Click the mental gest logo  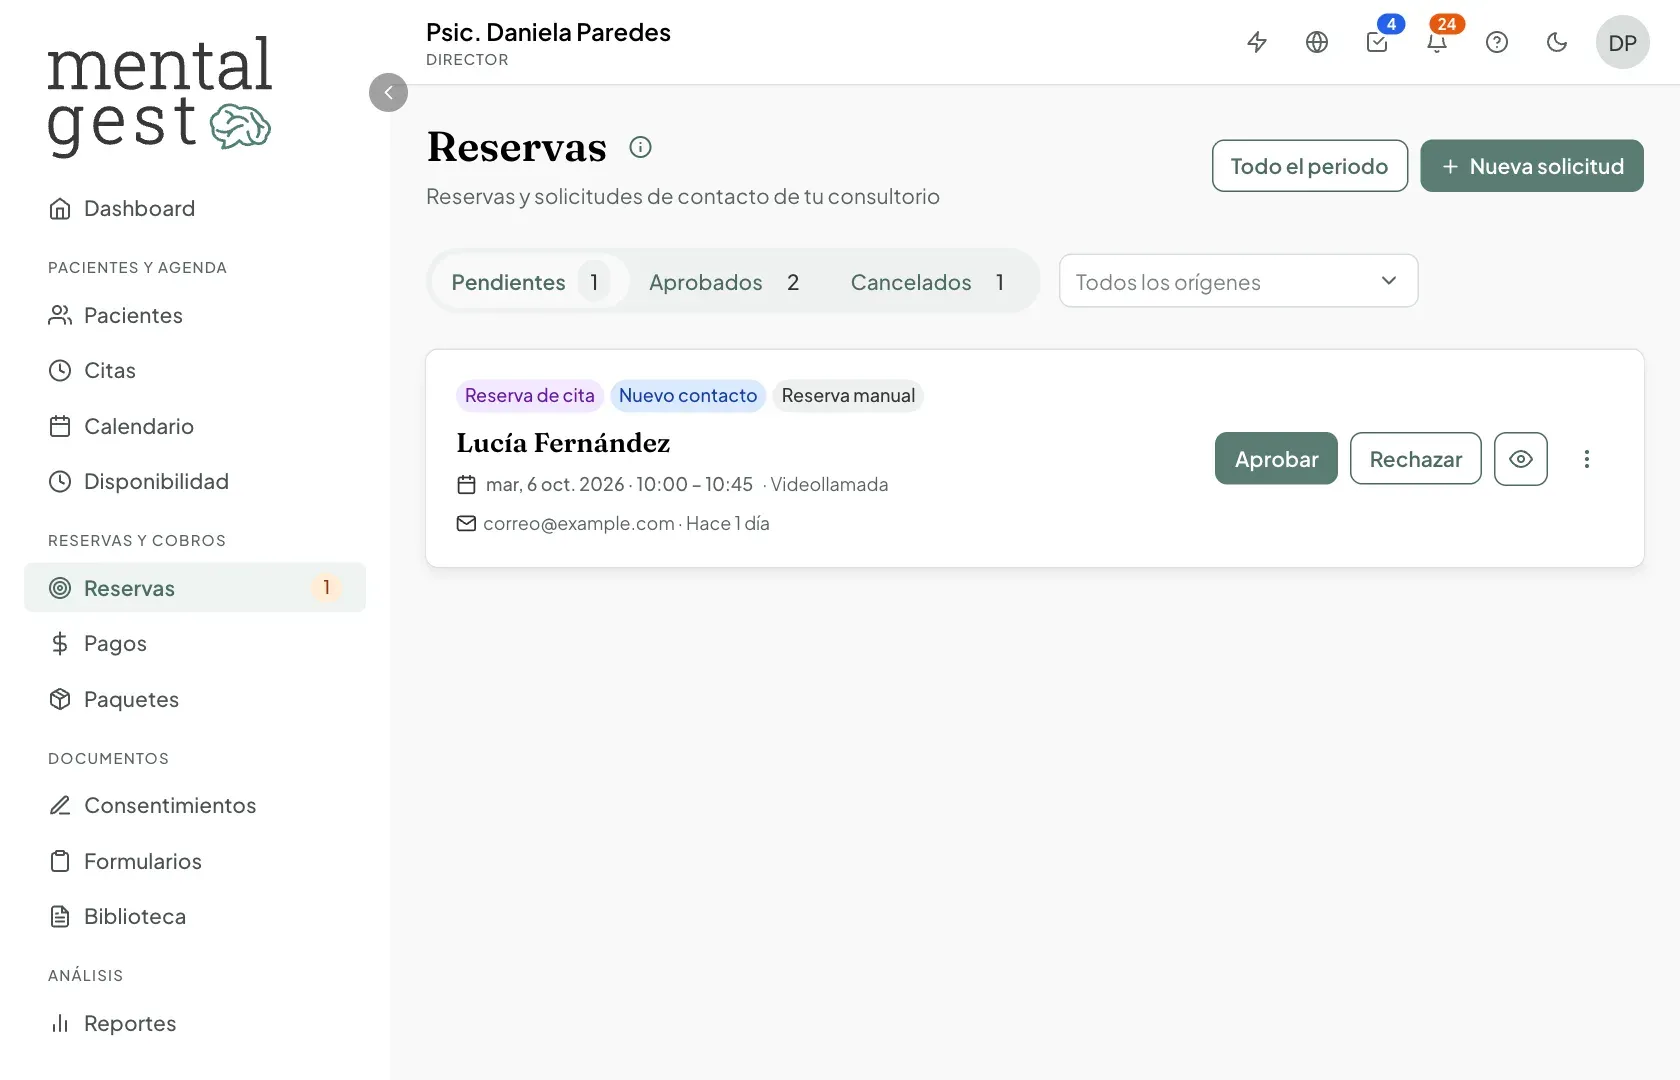click(159, 96)
